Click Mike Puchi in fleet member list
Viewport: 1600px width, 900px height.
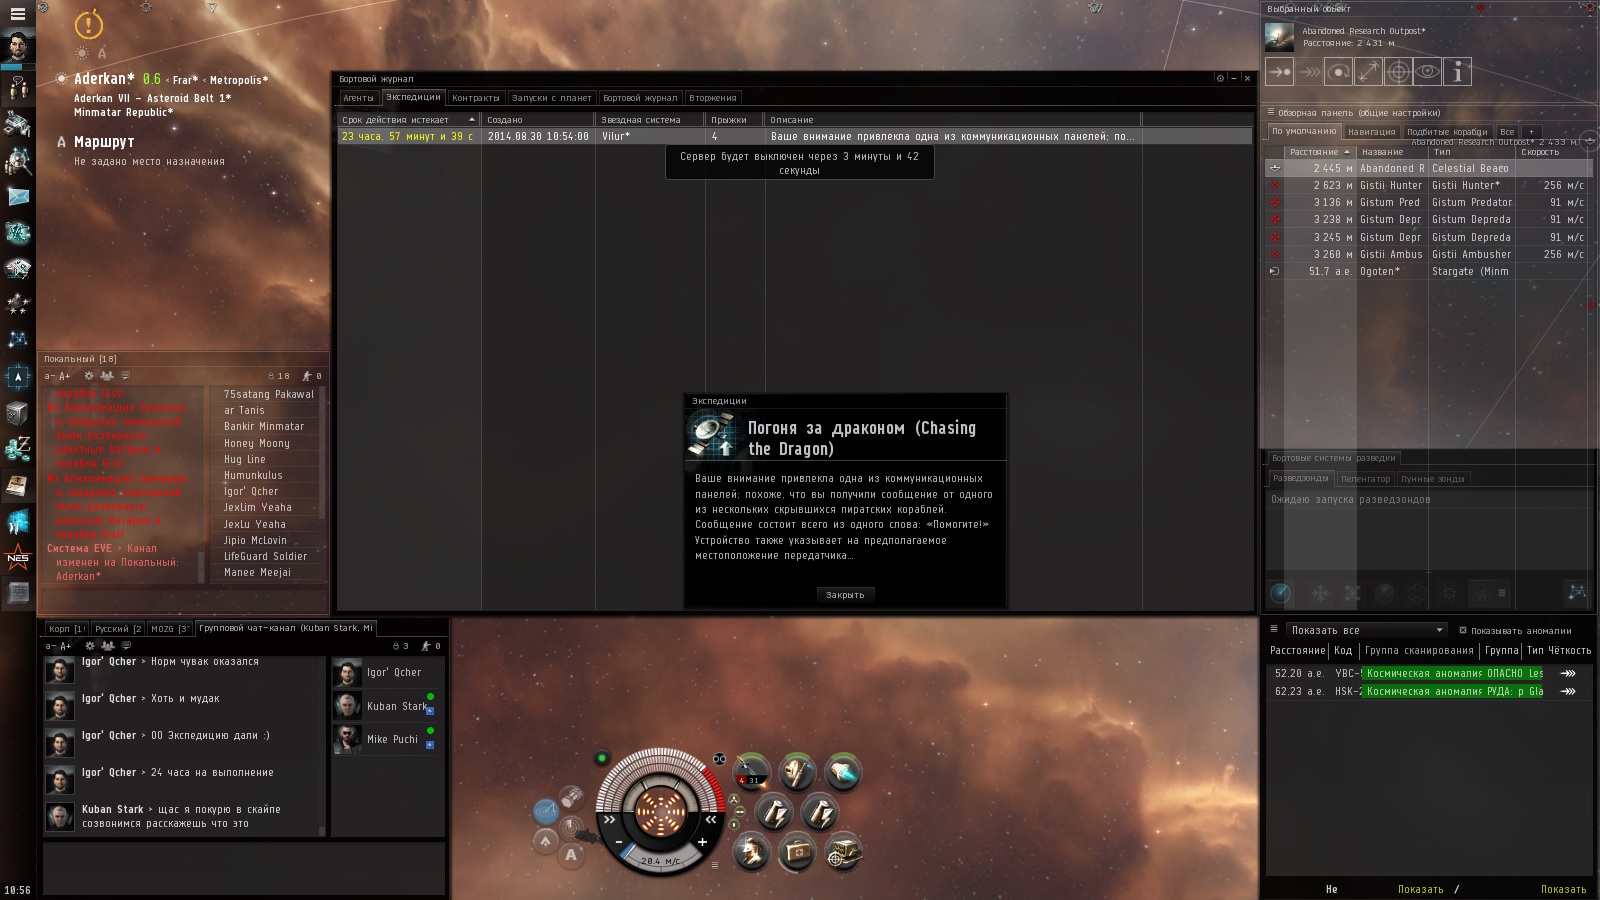coord(386,739)
